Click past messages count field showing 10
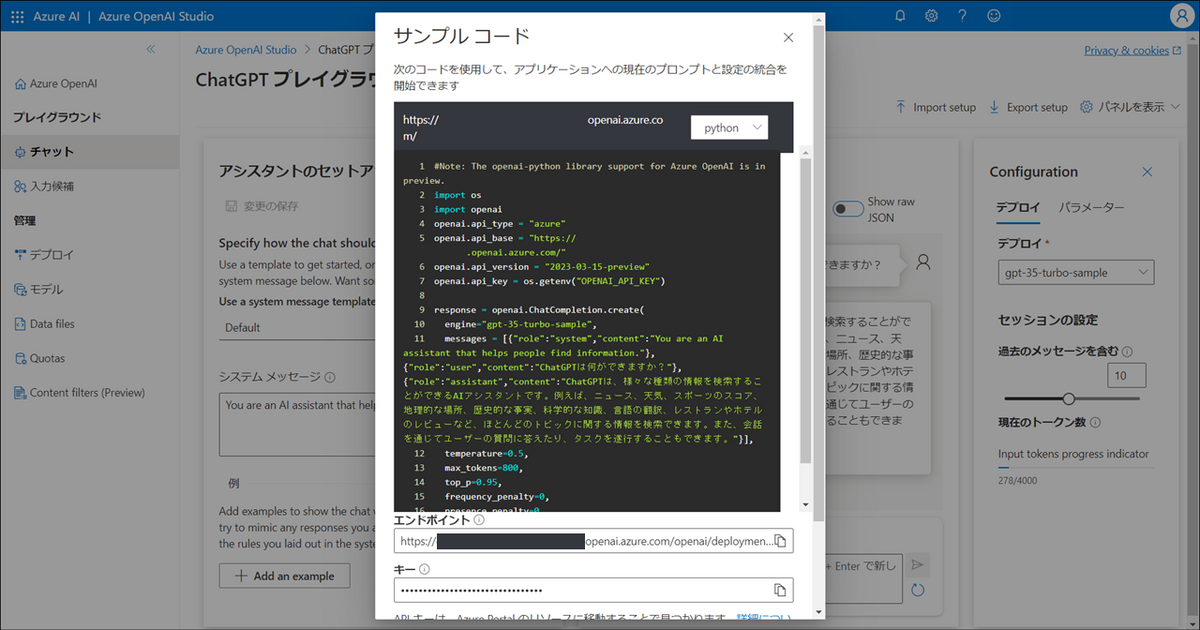 tap(1127, 376)
